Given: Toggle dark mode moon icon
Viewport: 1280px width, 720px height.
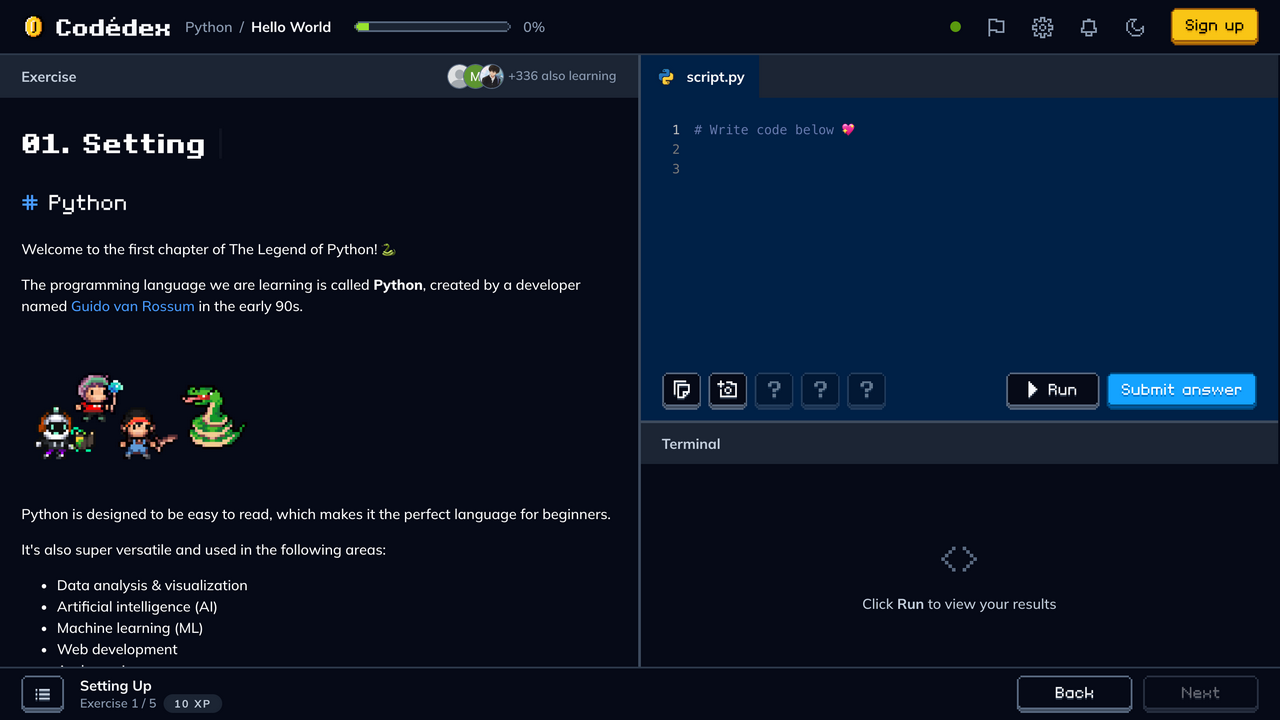Looking at the screenshot, I should click(x=1135, y=27).
